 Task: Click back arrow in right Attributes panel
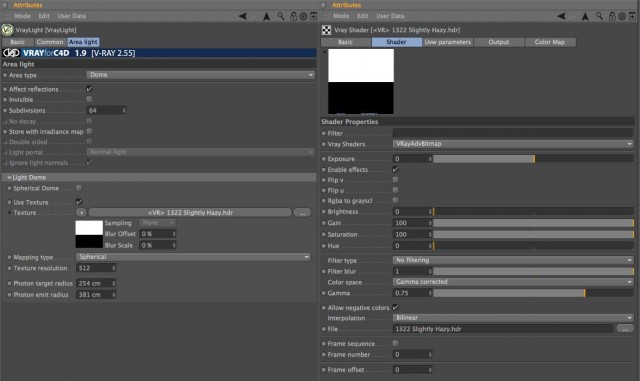562,16
